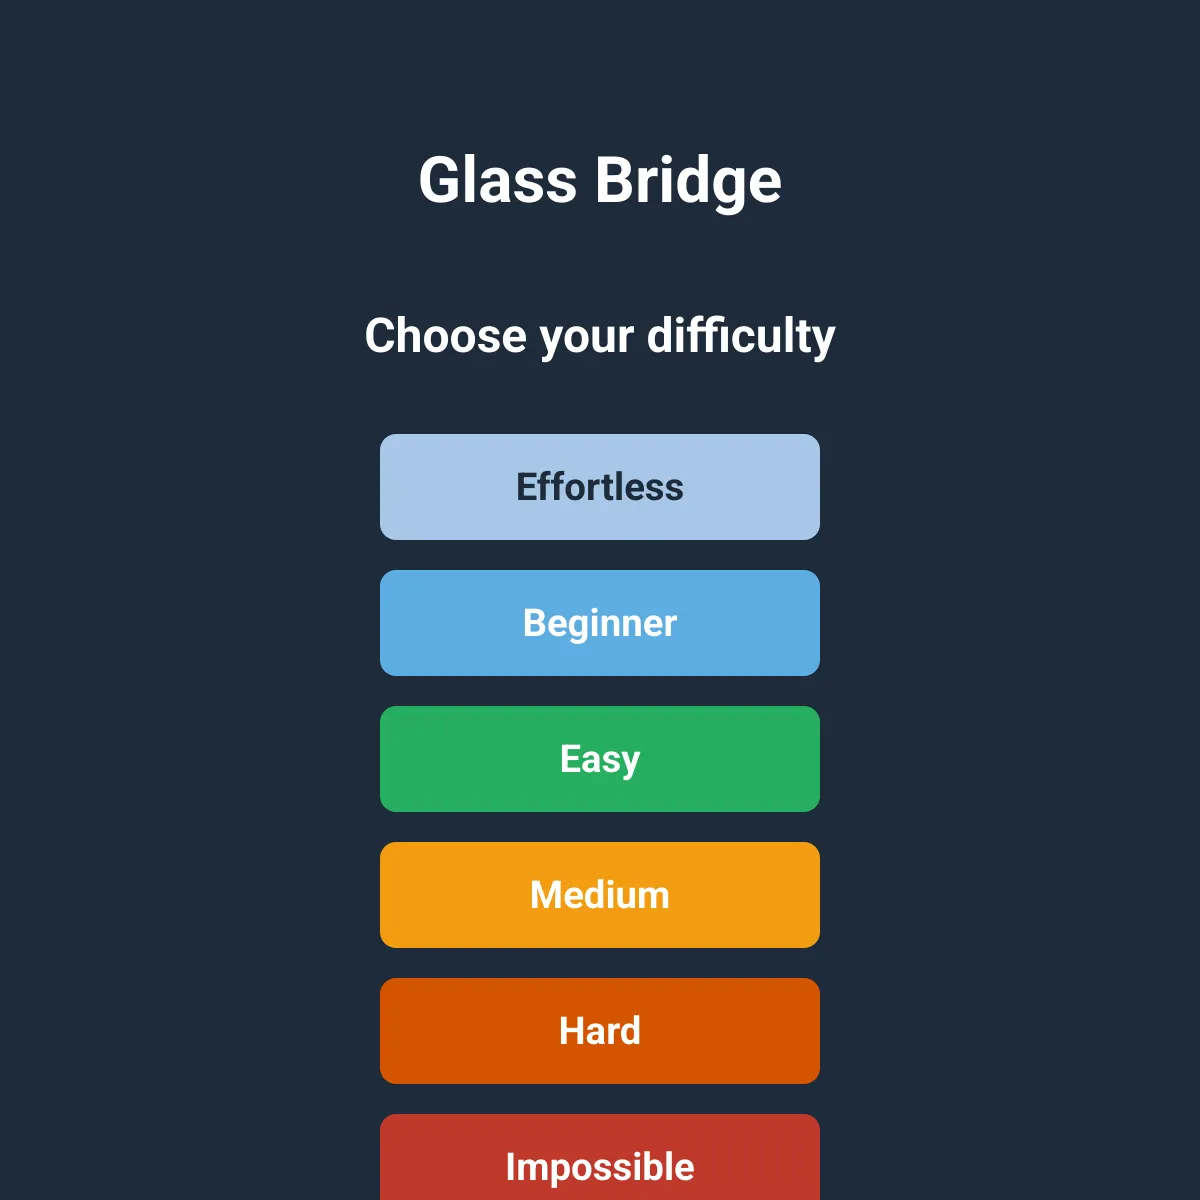Choose the Impossible difficulty

tap(600, 1158)
